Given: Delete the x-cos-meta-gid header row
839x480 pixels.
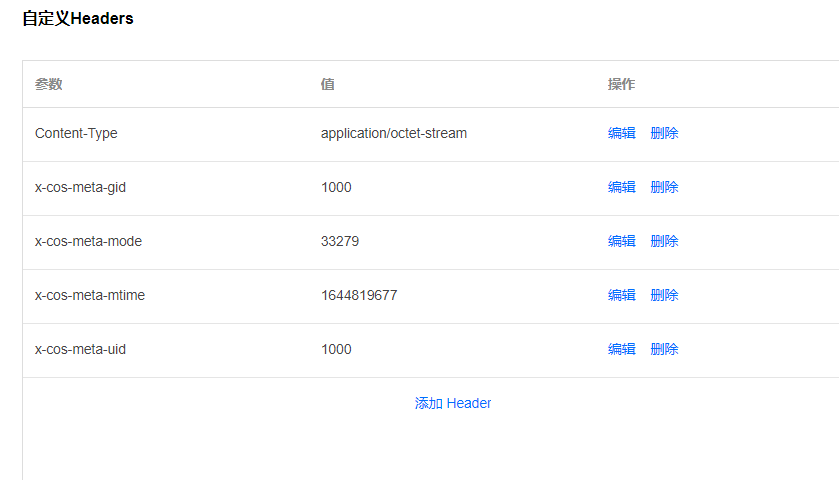Looking at the screenshot, I should click(664, 187).
